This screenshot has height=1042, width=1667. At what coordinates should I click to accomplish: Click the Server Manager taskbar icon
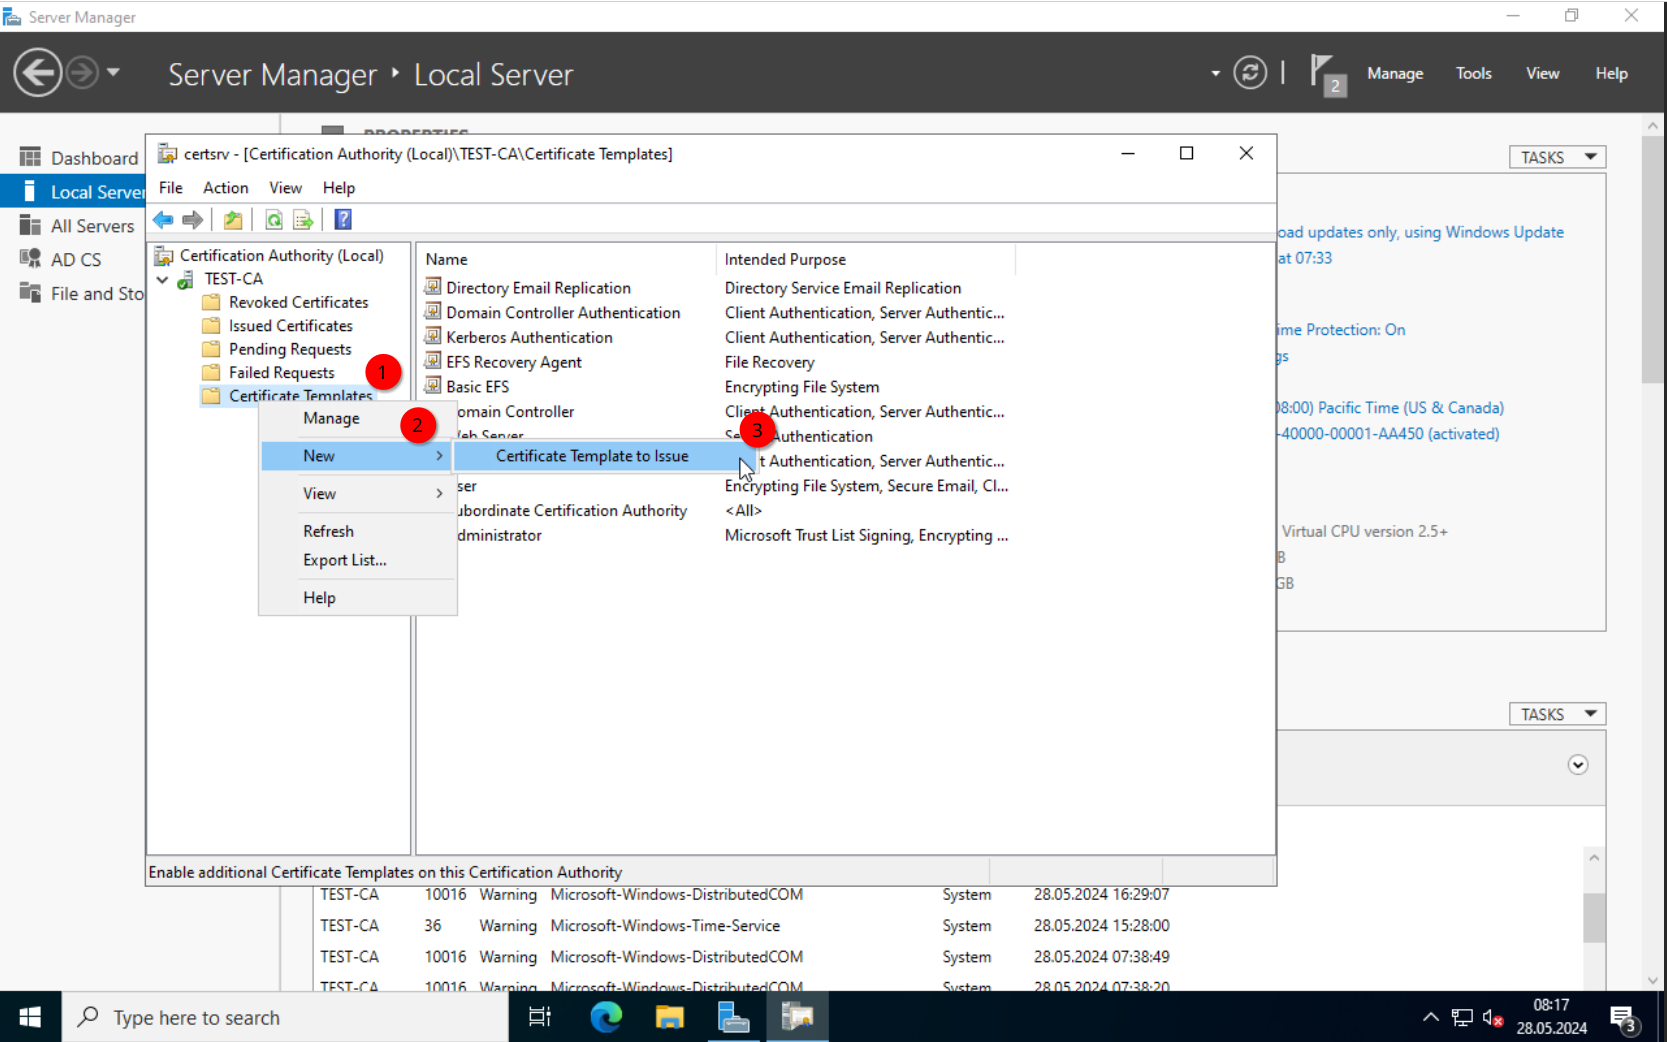pyautogui.click(x=733, y=1017)
